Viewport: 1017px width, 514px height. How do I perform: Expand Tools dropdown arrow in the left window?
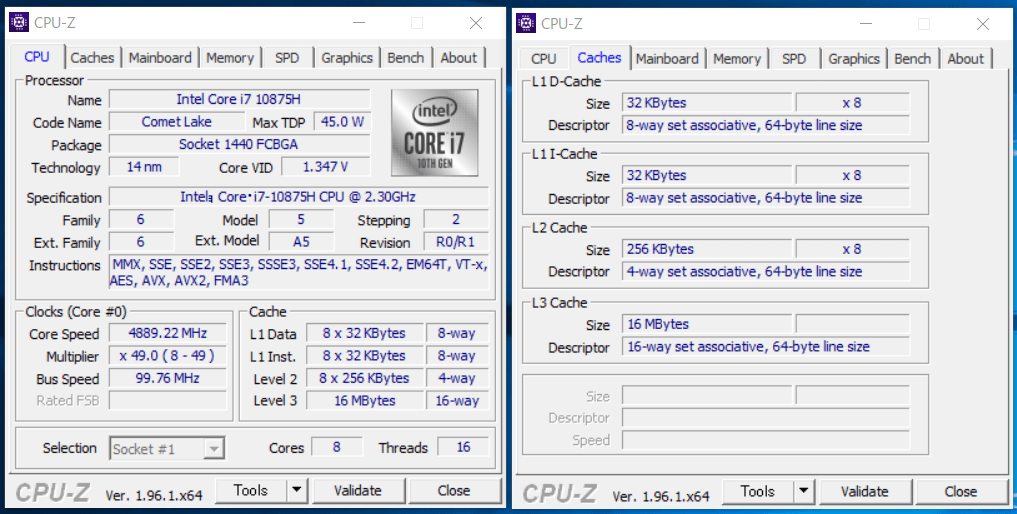click(297, 491)
